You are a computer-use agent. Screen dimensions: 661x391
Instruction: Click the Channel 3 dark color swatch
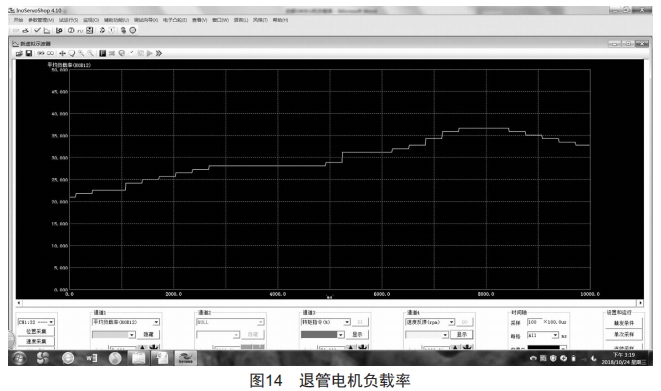[319, 335]
